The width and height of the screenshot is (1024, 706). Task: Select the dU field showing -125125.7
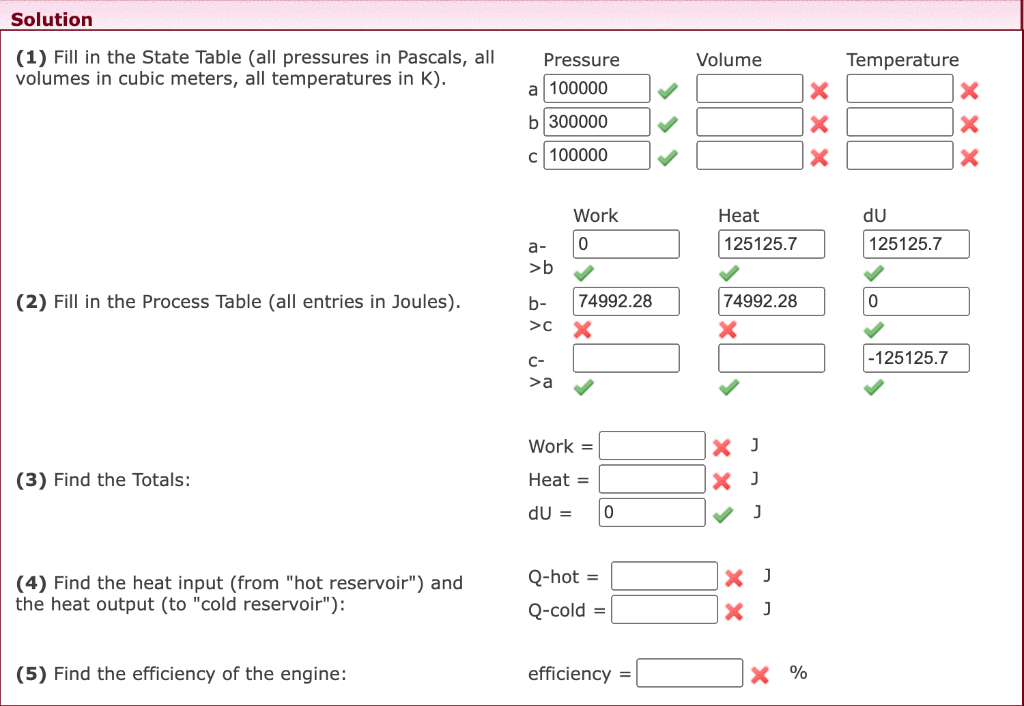click(x=915, y=357)
